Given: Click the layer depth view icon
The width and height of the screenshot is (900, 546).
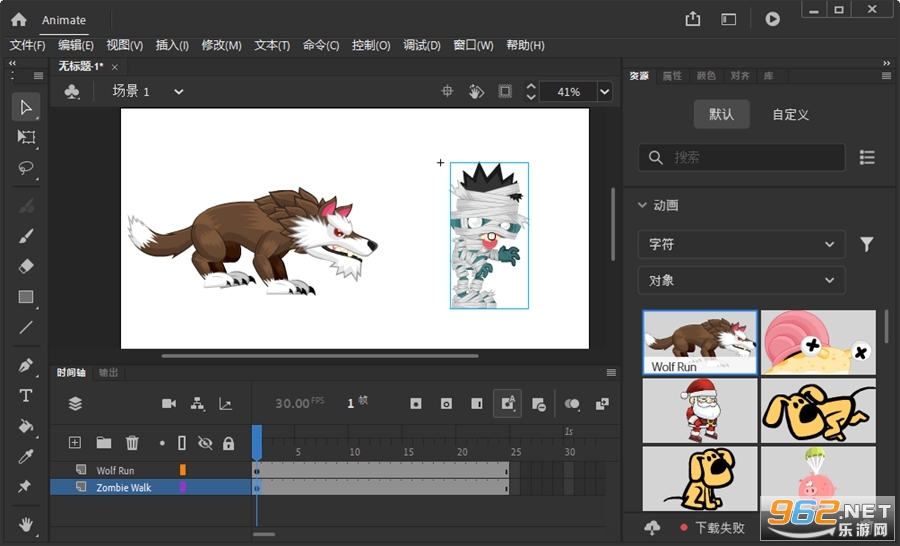Looking at the screenshot, I should click(x=75, y=404).
